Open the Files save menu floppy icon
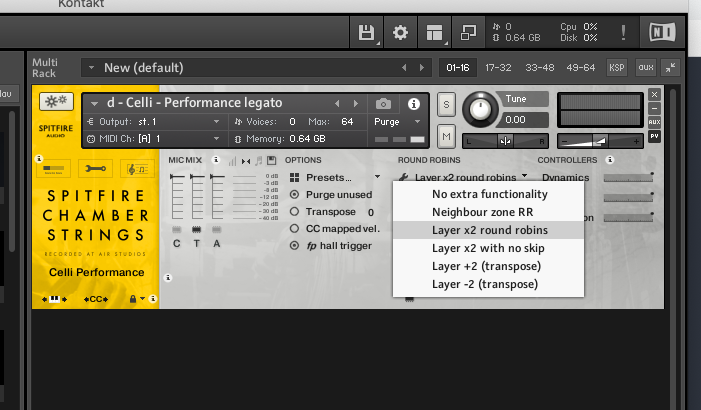The image size is (701, 410). (366, 33)
